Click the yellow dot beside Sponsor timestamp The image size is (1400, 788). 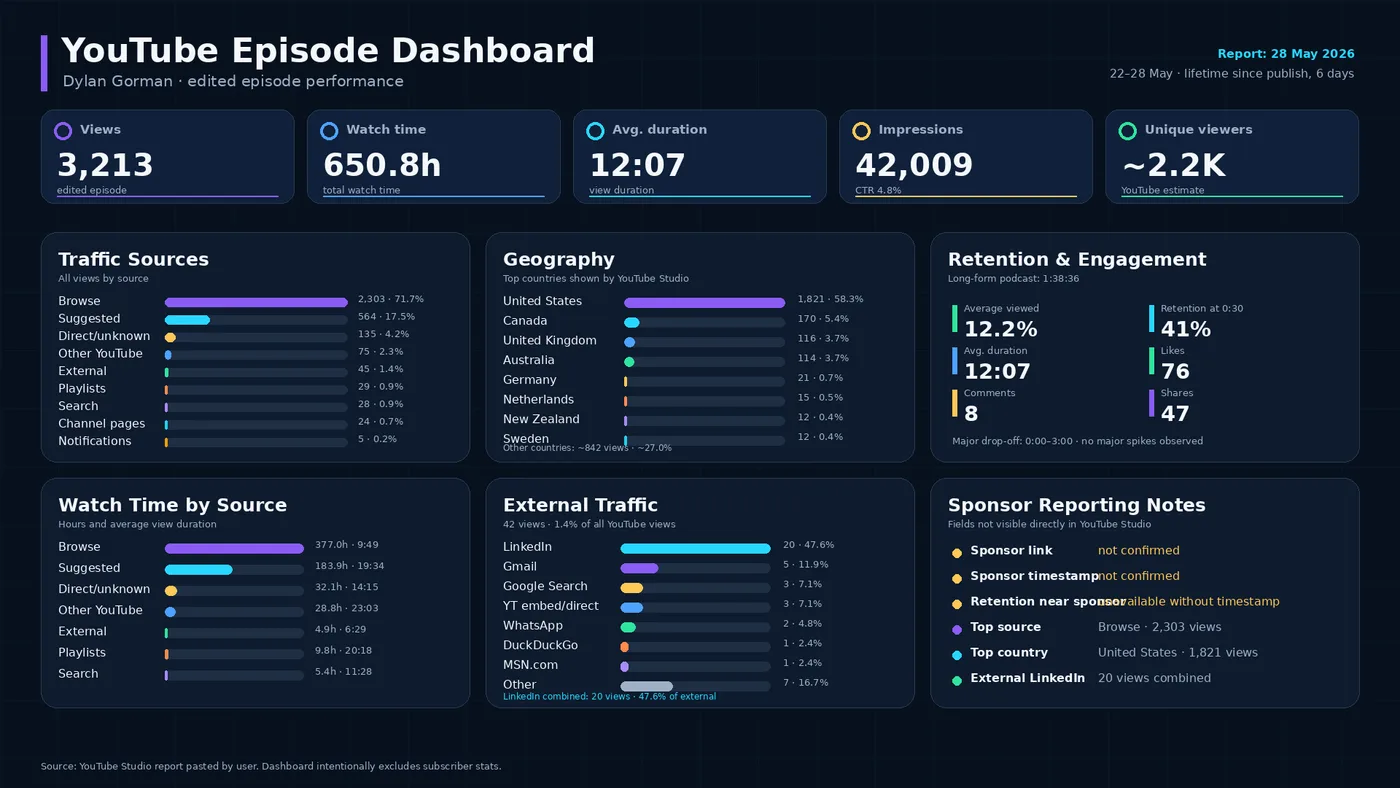pyautogui.click(x=957, y=578)
